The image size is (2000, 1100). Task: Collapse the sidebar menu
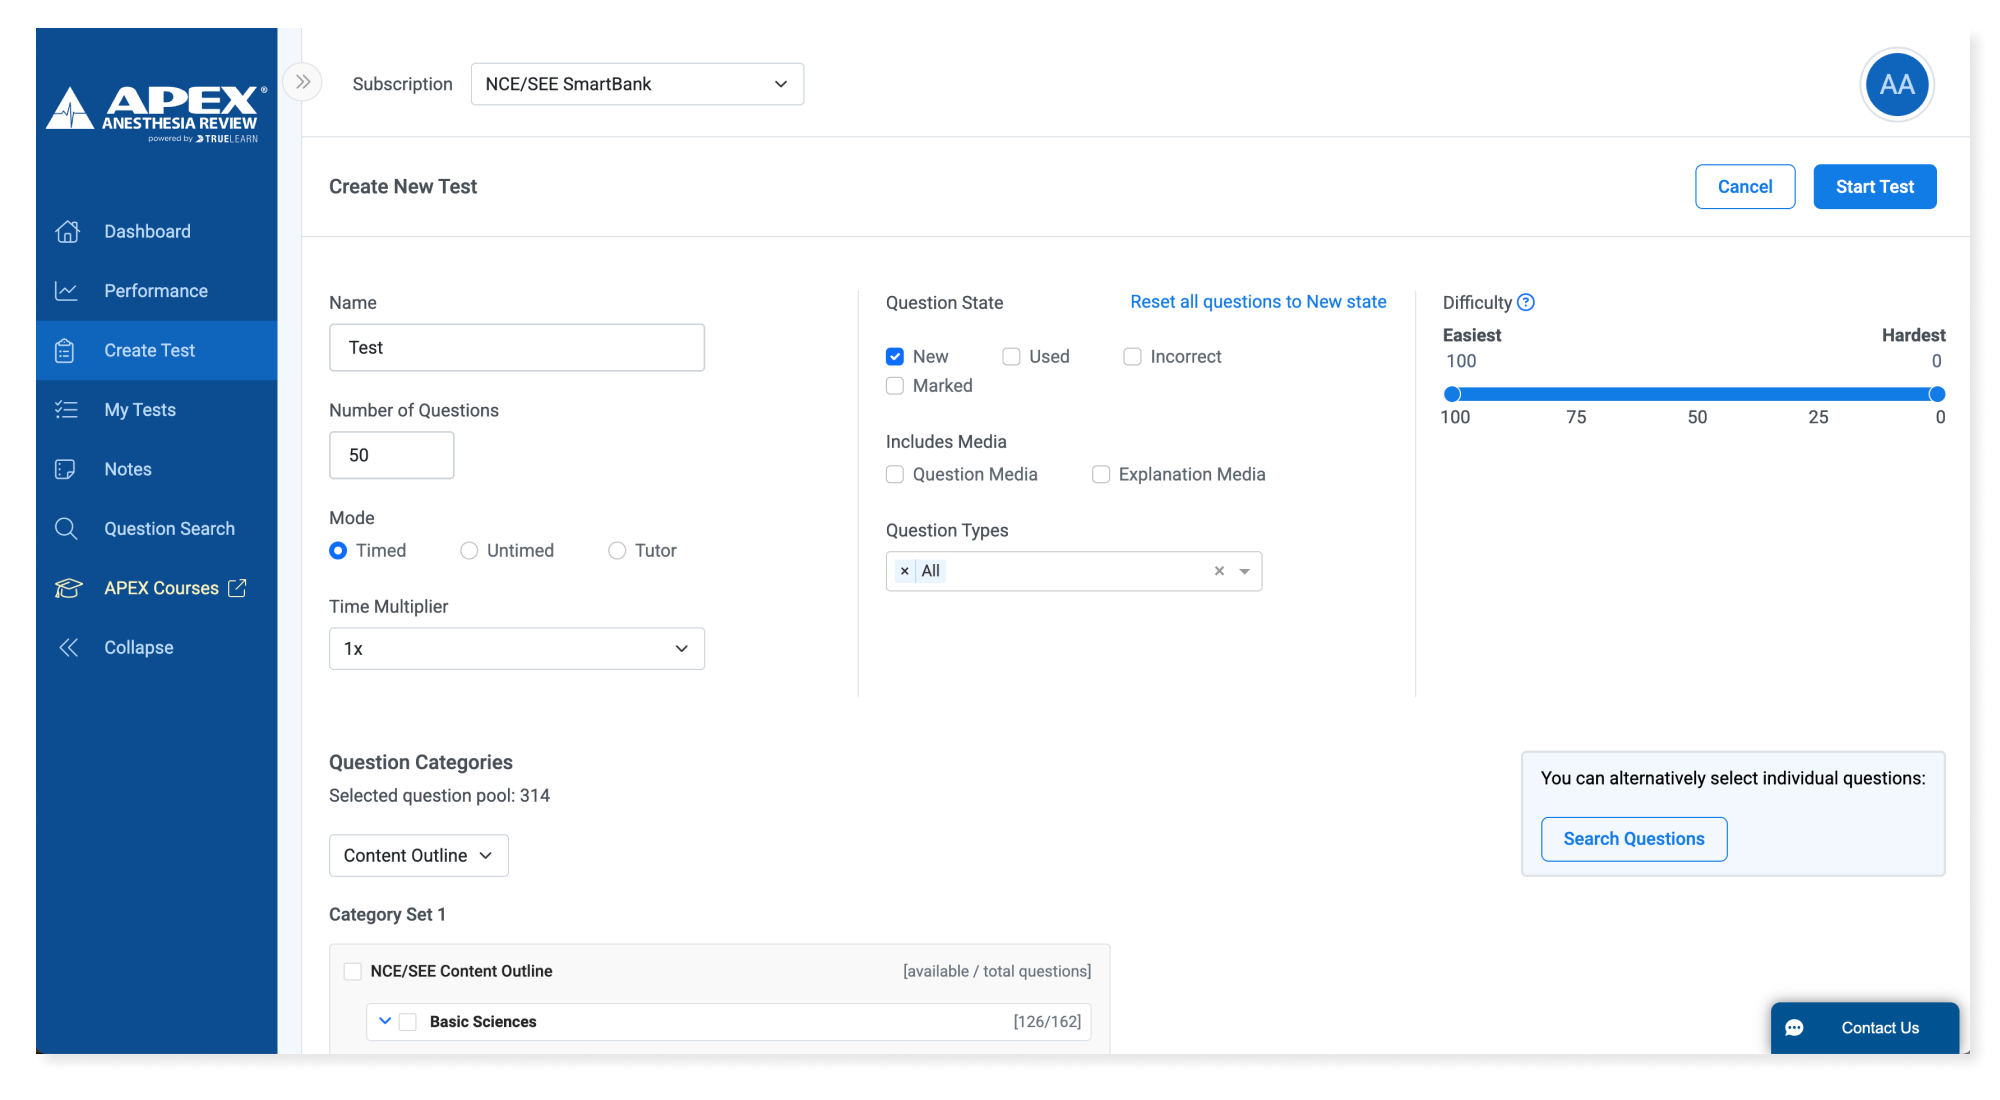[138, 648]
